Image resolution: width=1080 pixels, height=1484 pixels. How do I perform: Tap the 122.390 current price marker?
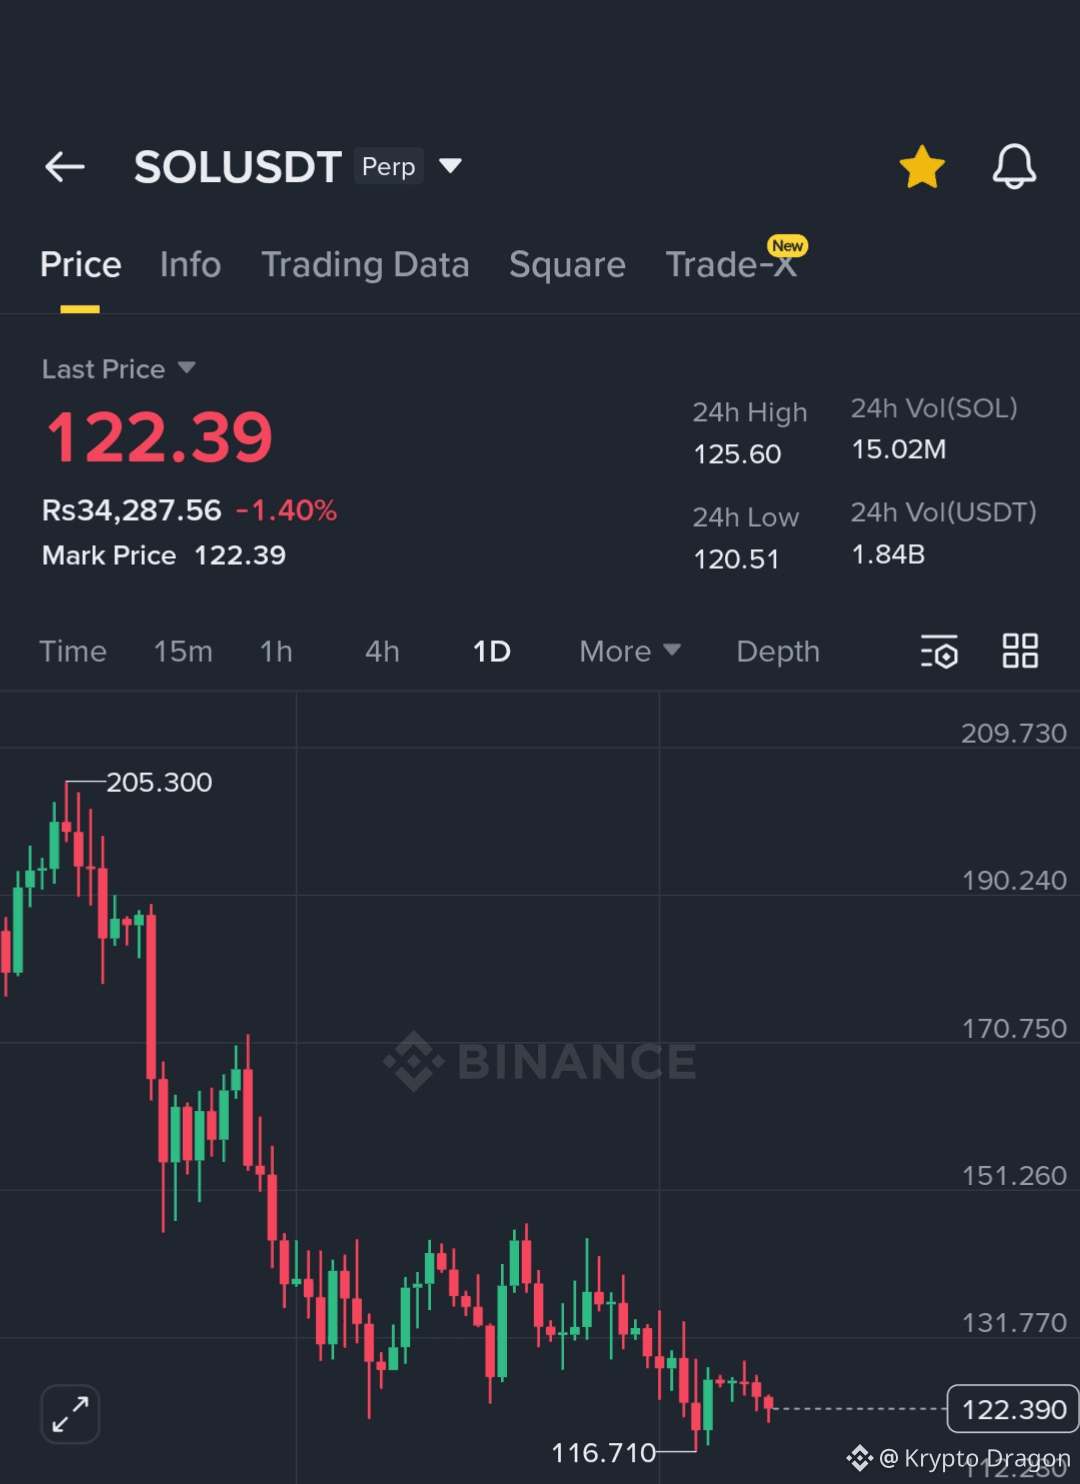pyautogui.click(x=1012, y=1409)
